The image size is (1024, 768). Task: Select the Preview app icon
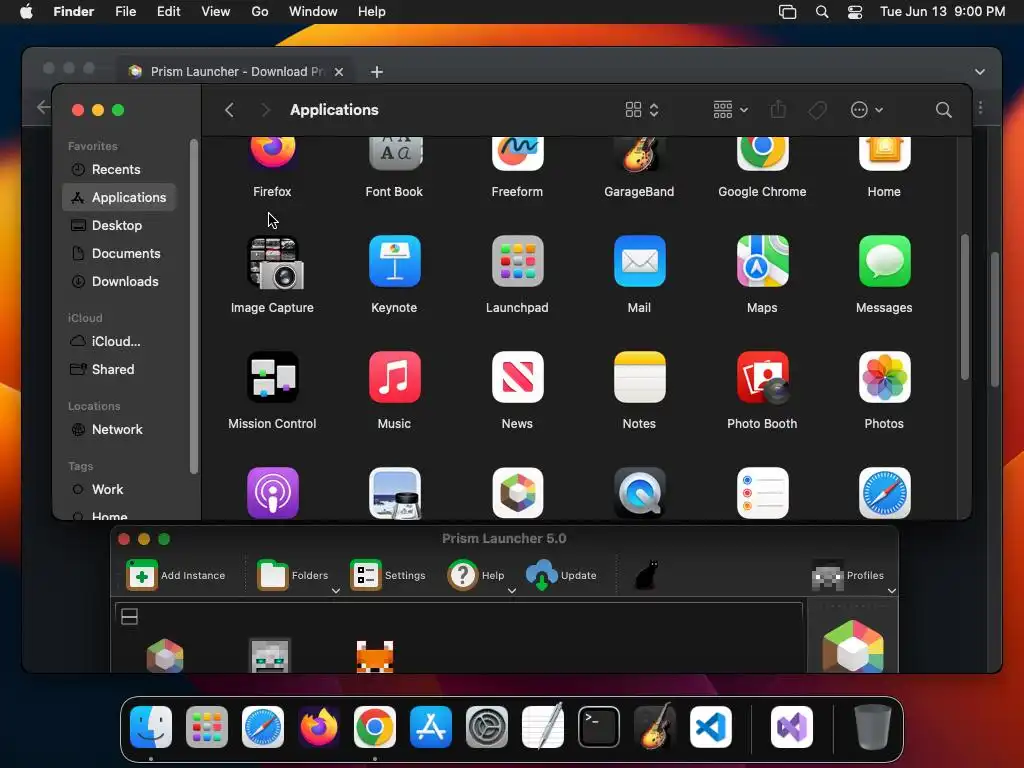tap(394, 493)
